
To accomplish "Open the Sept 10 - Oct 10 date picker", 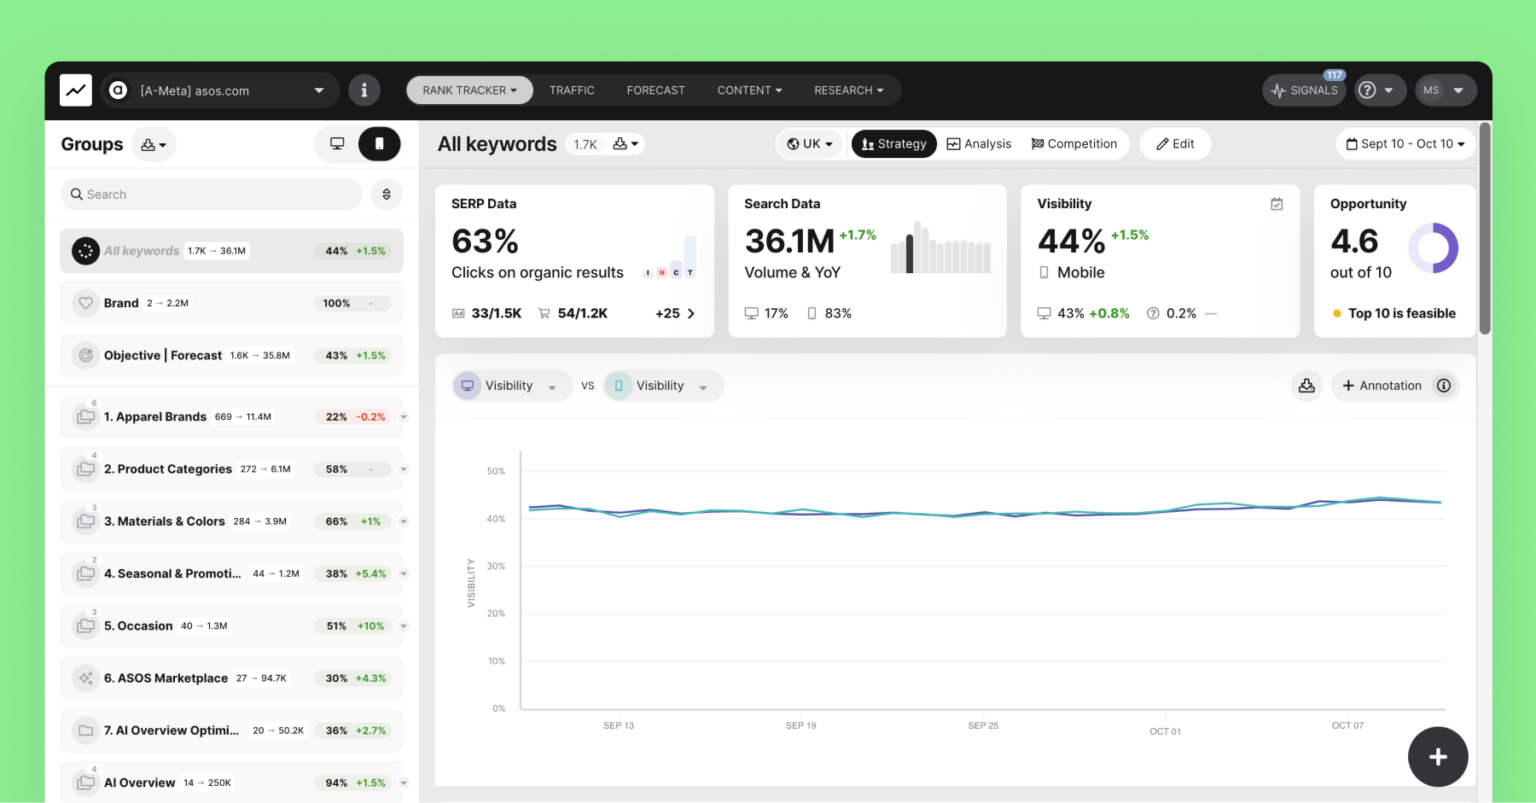I will (1404, 143).
